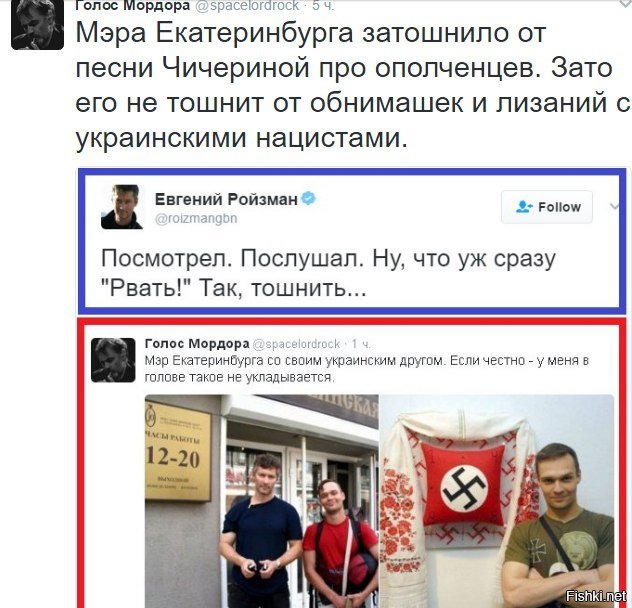Open the @spacelordrock handle in the red-framed tweet
This screenshot has height=608, width=632.
point(296,344)
